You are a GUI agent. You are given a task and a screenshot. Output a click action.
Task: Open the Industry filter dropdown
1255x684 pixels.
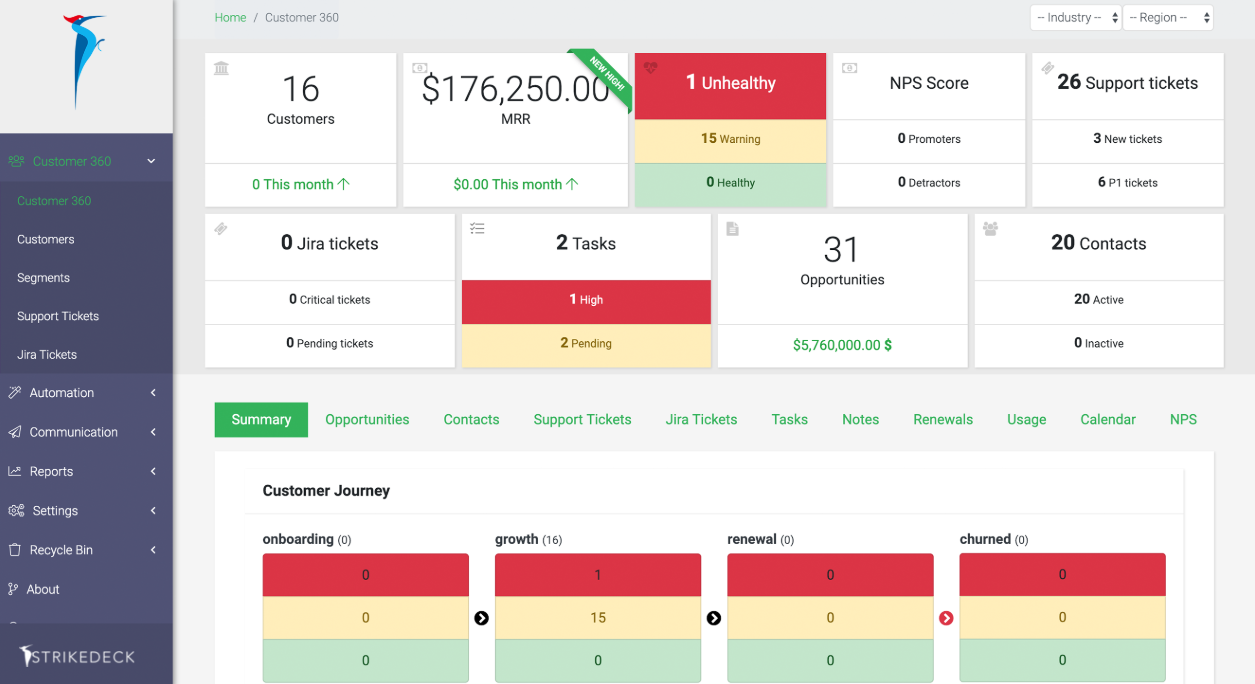pos(1075,18)
